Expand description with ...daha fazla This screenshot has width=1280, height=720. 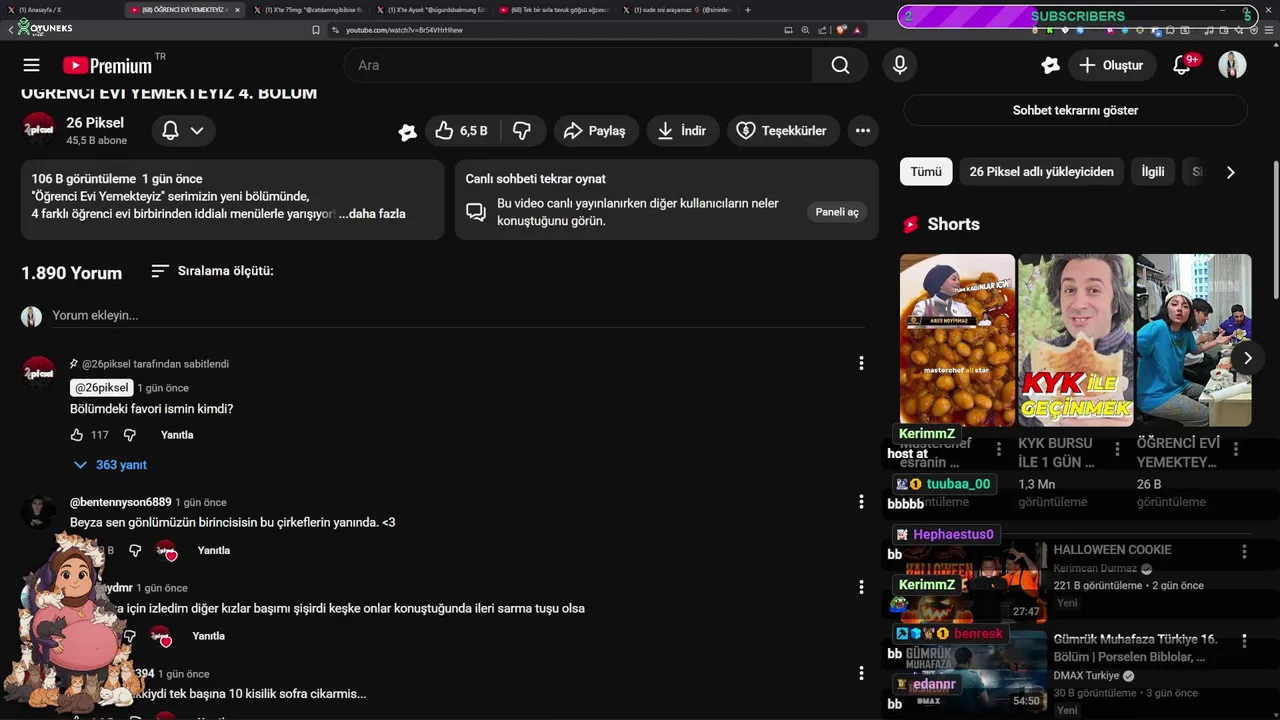[372, 214]
